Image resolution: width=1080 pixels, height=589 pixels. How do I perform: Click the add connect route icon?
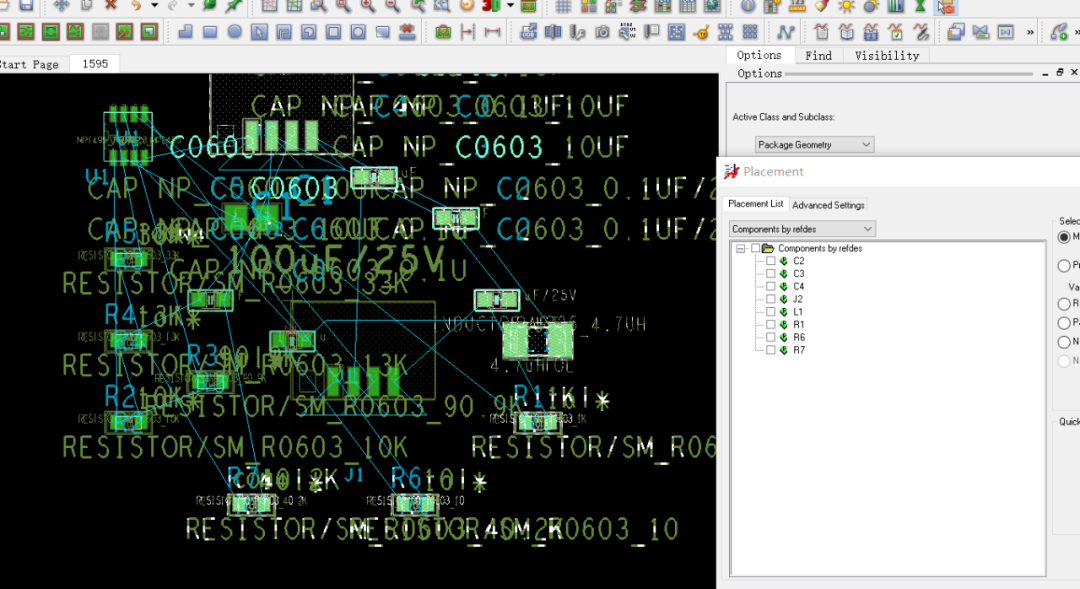point(785,32)
